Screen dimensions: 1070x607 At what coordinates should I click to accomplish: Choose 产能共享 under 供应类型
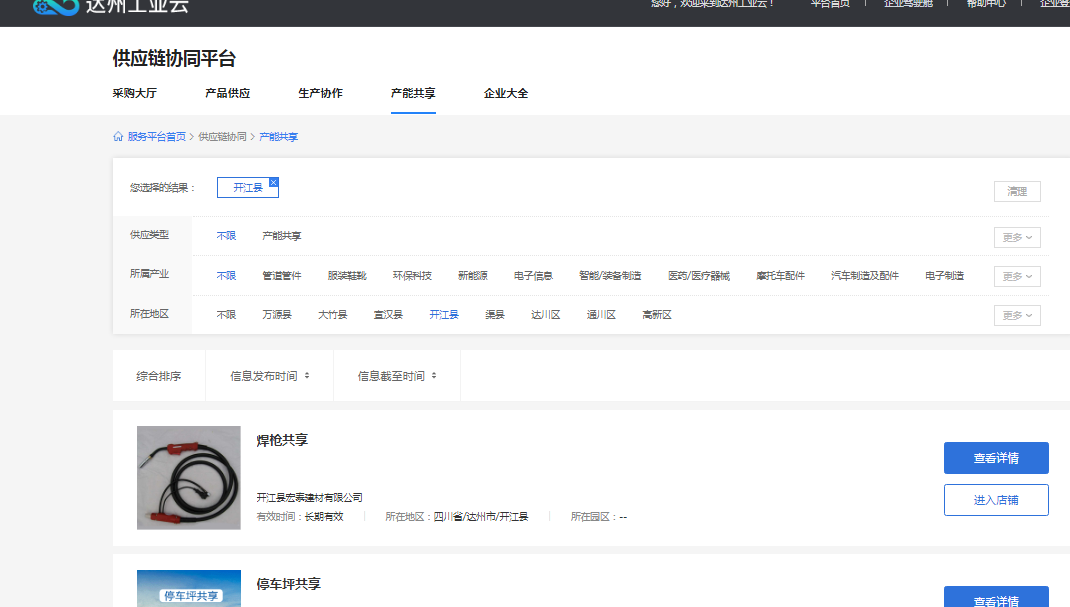pyautogui.click(x=281, y=237)
